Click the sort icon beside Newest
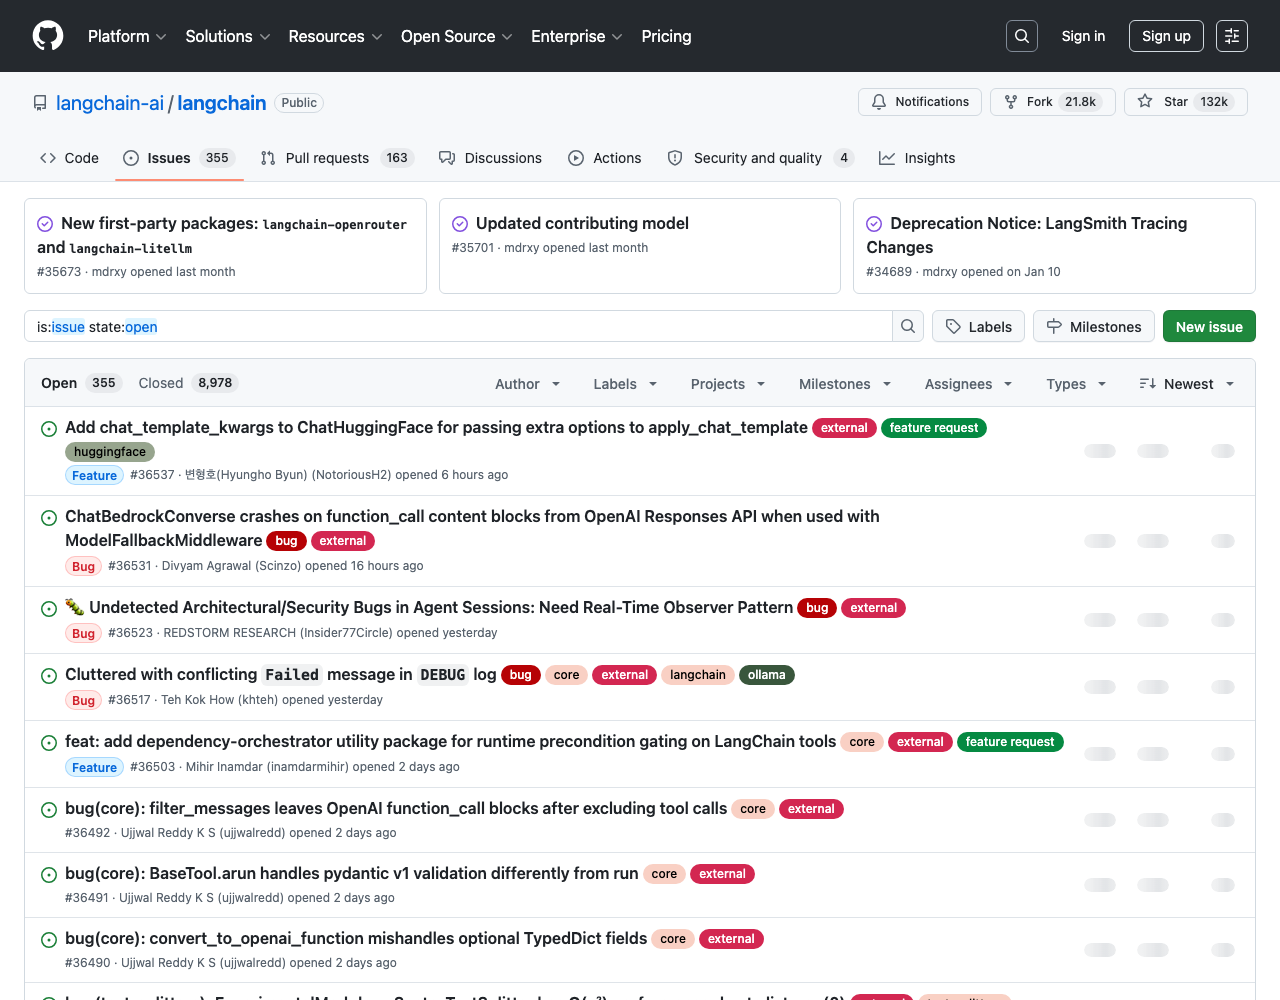Screen dimensions: 1280x1000 1148,384
